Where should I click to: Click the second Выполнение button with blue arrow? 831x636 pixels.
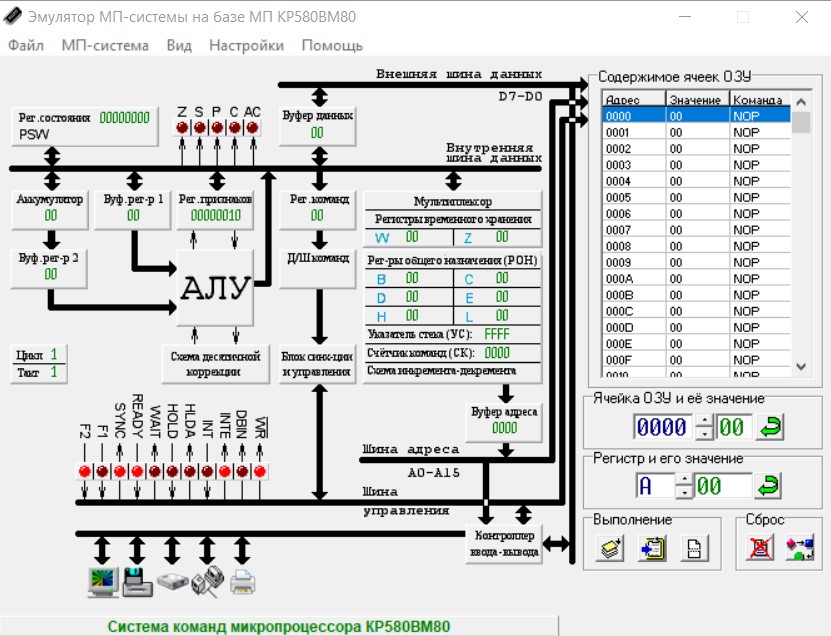coord(652,548)
